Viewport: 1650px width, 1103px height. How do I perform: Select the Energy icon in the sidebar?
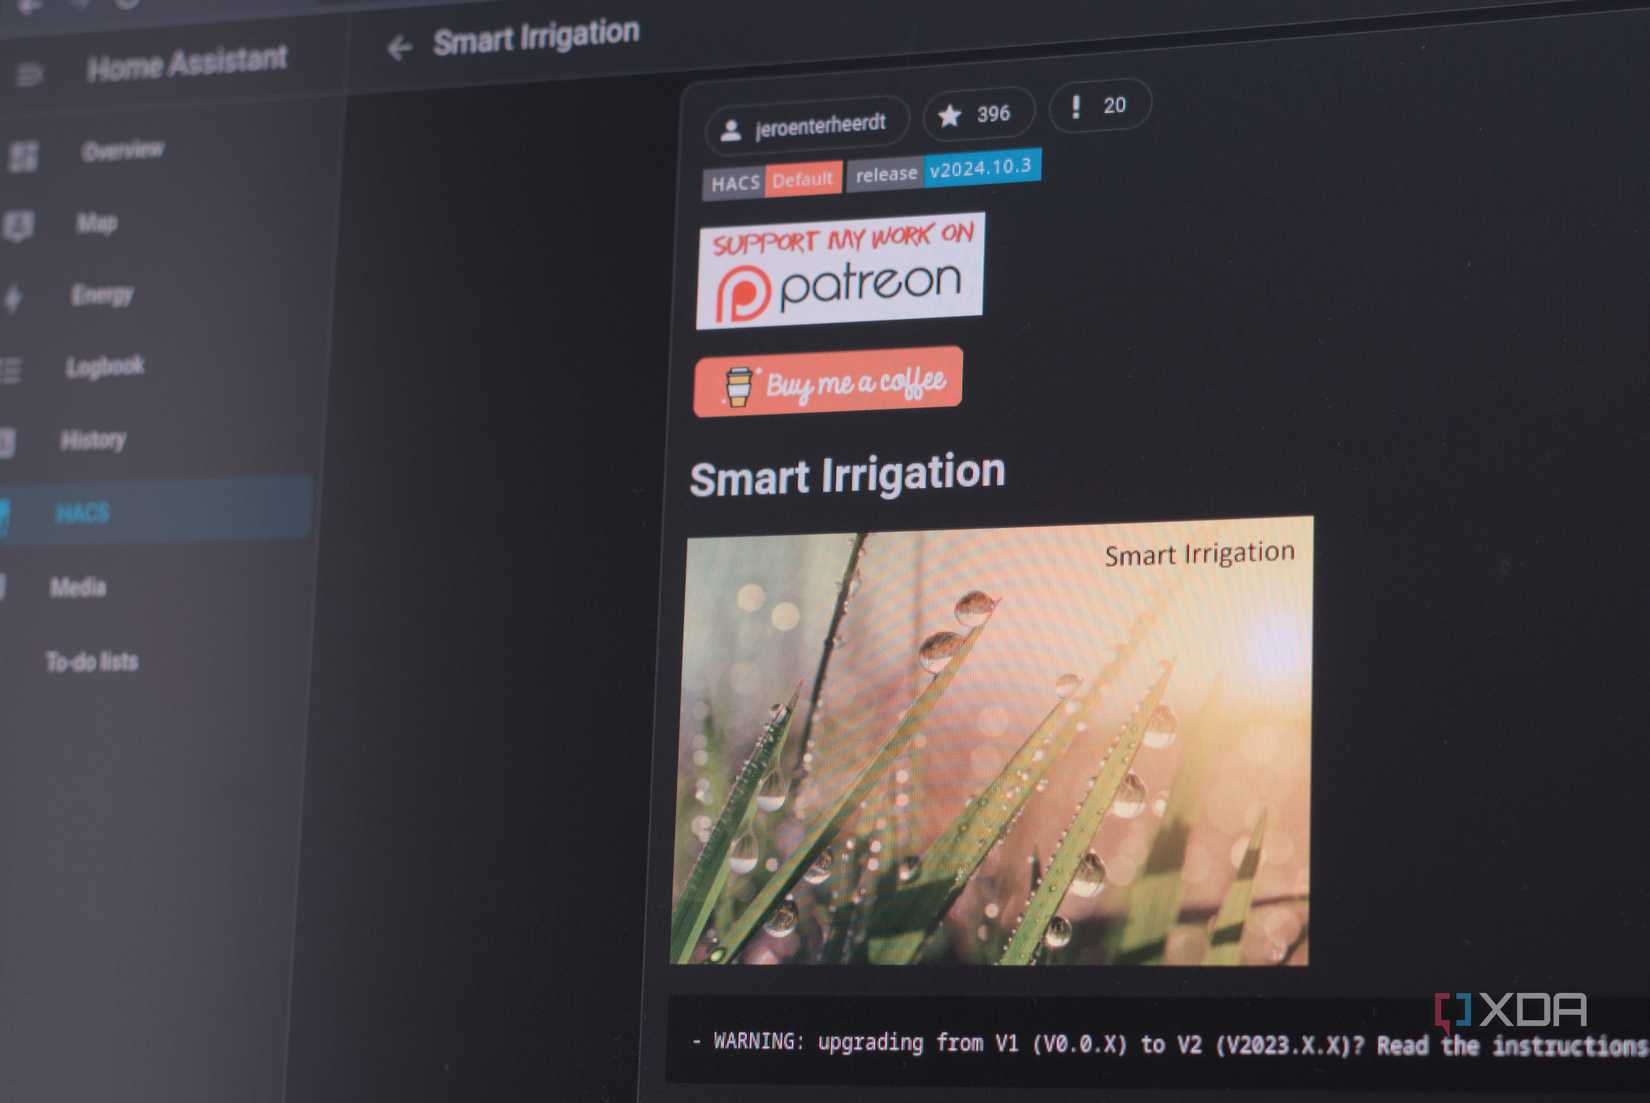13,296
